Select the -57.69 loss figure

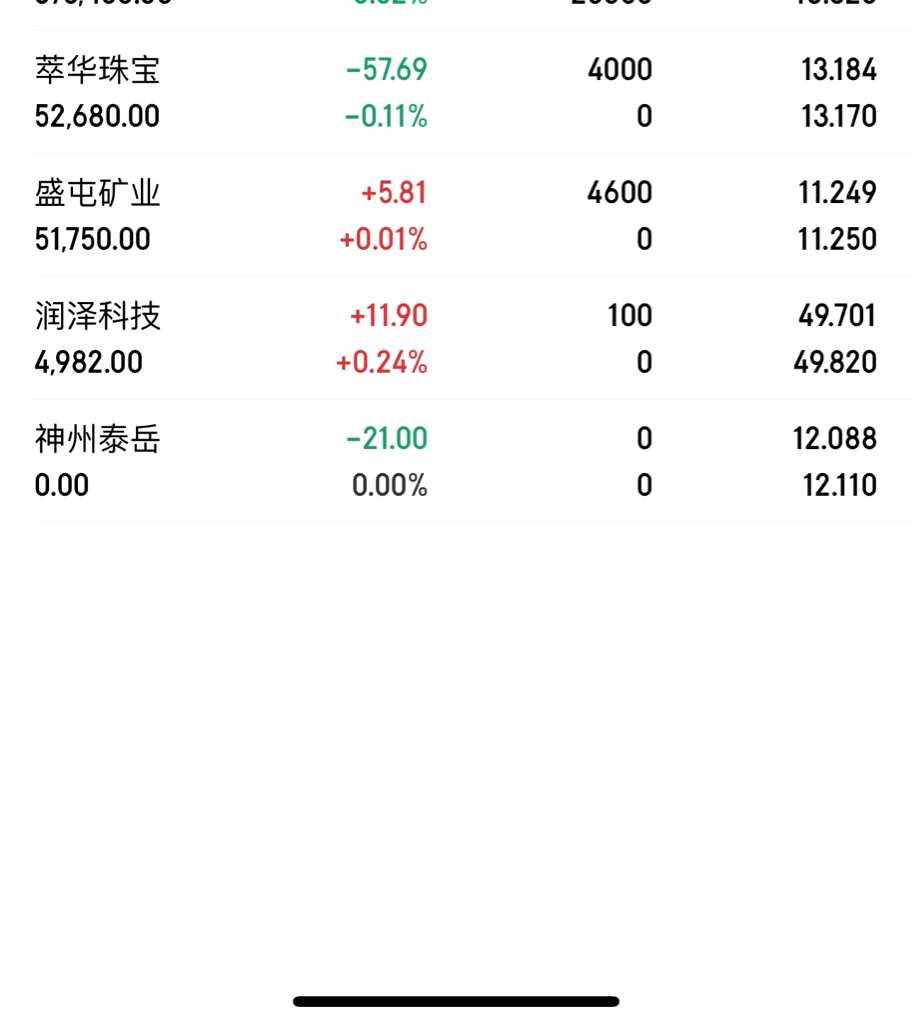pos(386,70)
